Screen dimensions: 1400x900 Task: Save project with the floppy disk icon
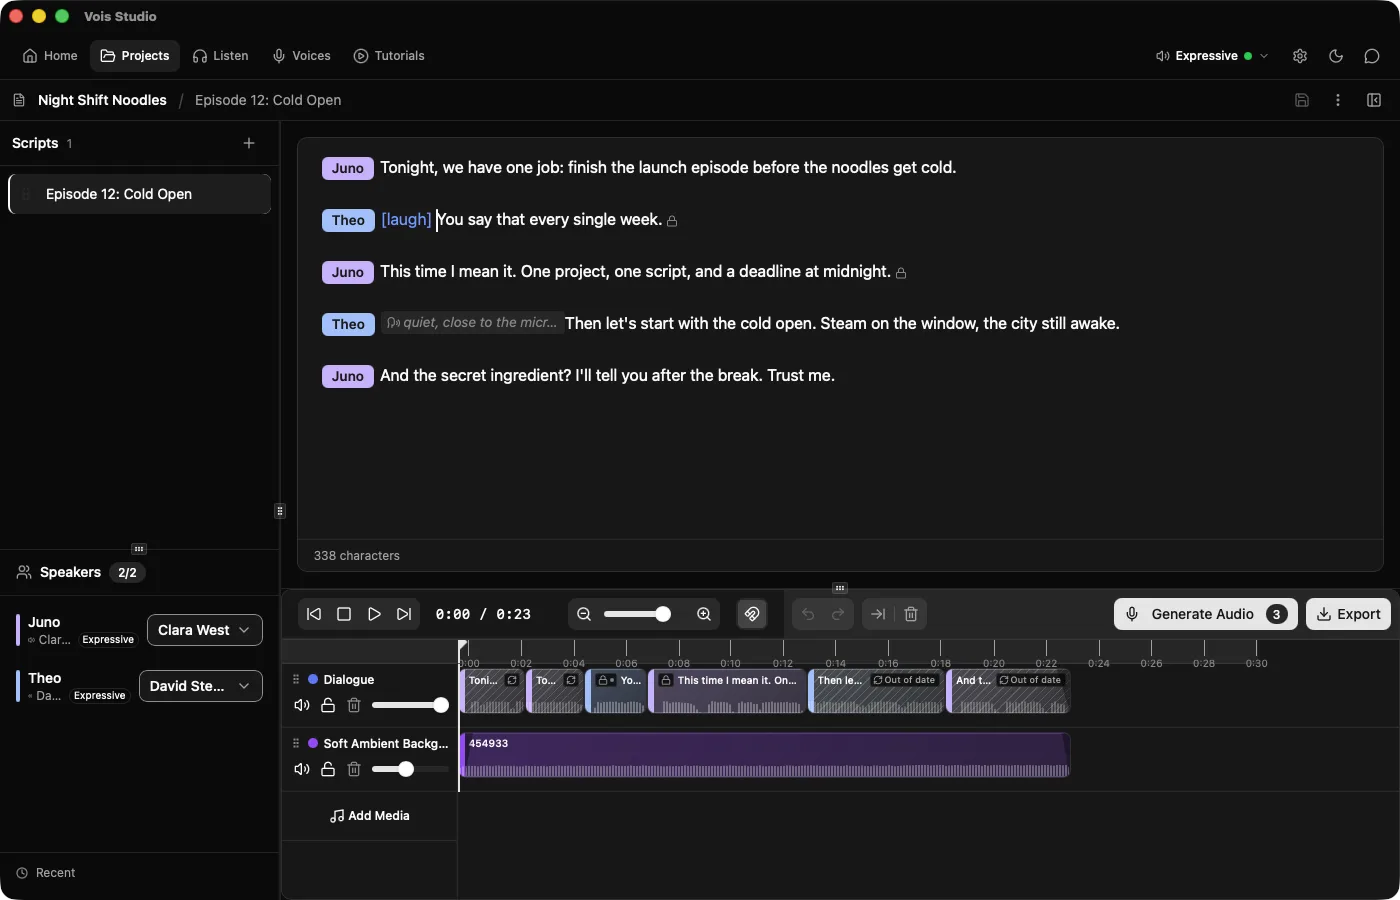click(x=1302, y=100)
